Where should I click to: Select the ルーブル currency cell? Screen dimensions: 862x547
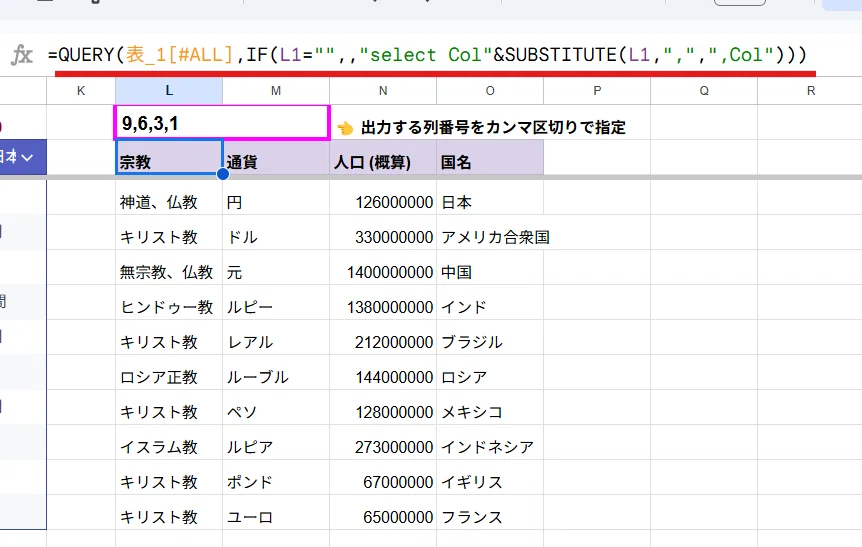(276, 372)
